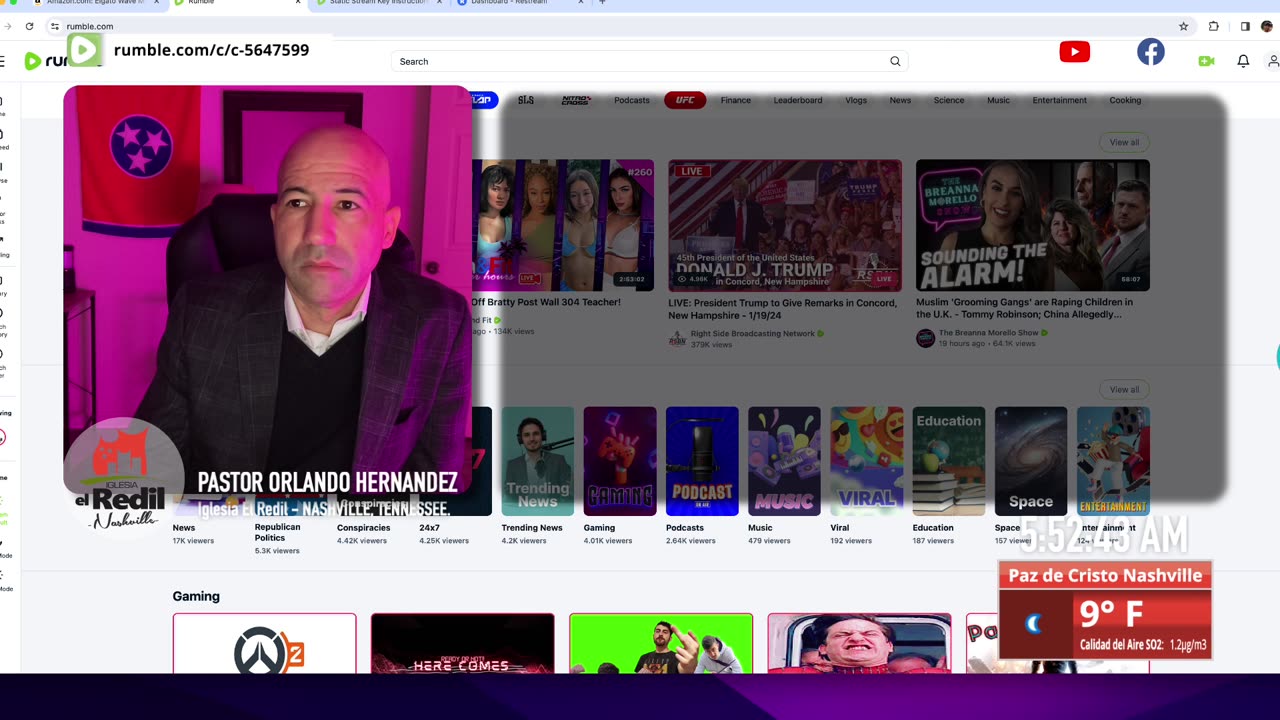Screen dimensions: 1280x720
Task: Open the notifications bell
Action: [x=1243, y=61]
